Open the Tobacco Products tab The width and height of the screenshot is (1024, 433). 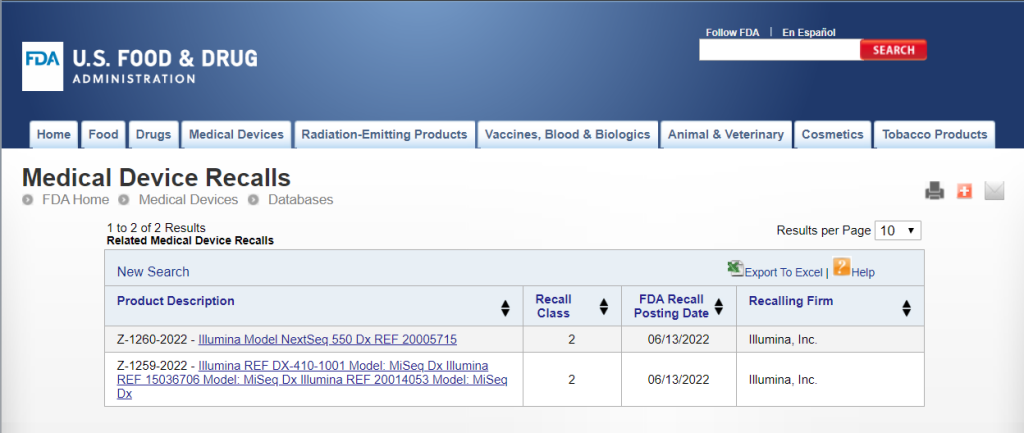(x=935, y=135)
